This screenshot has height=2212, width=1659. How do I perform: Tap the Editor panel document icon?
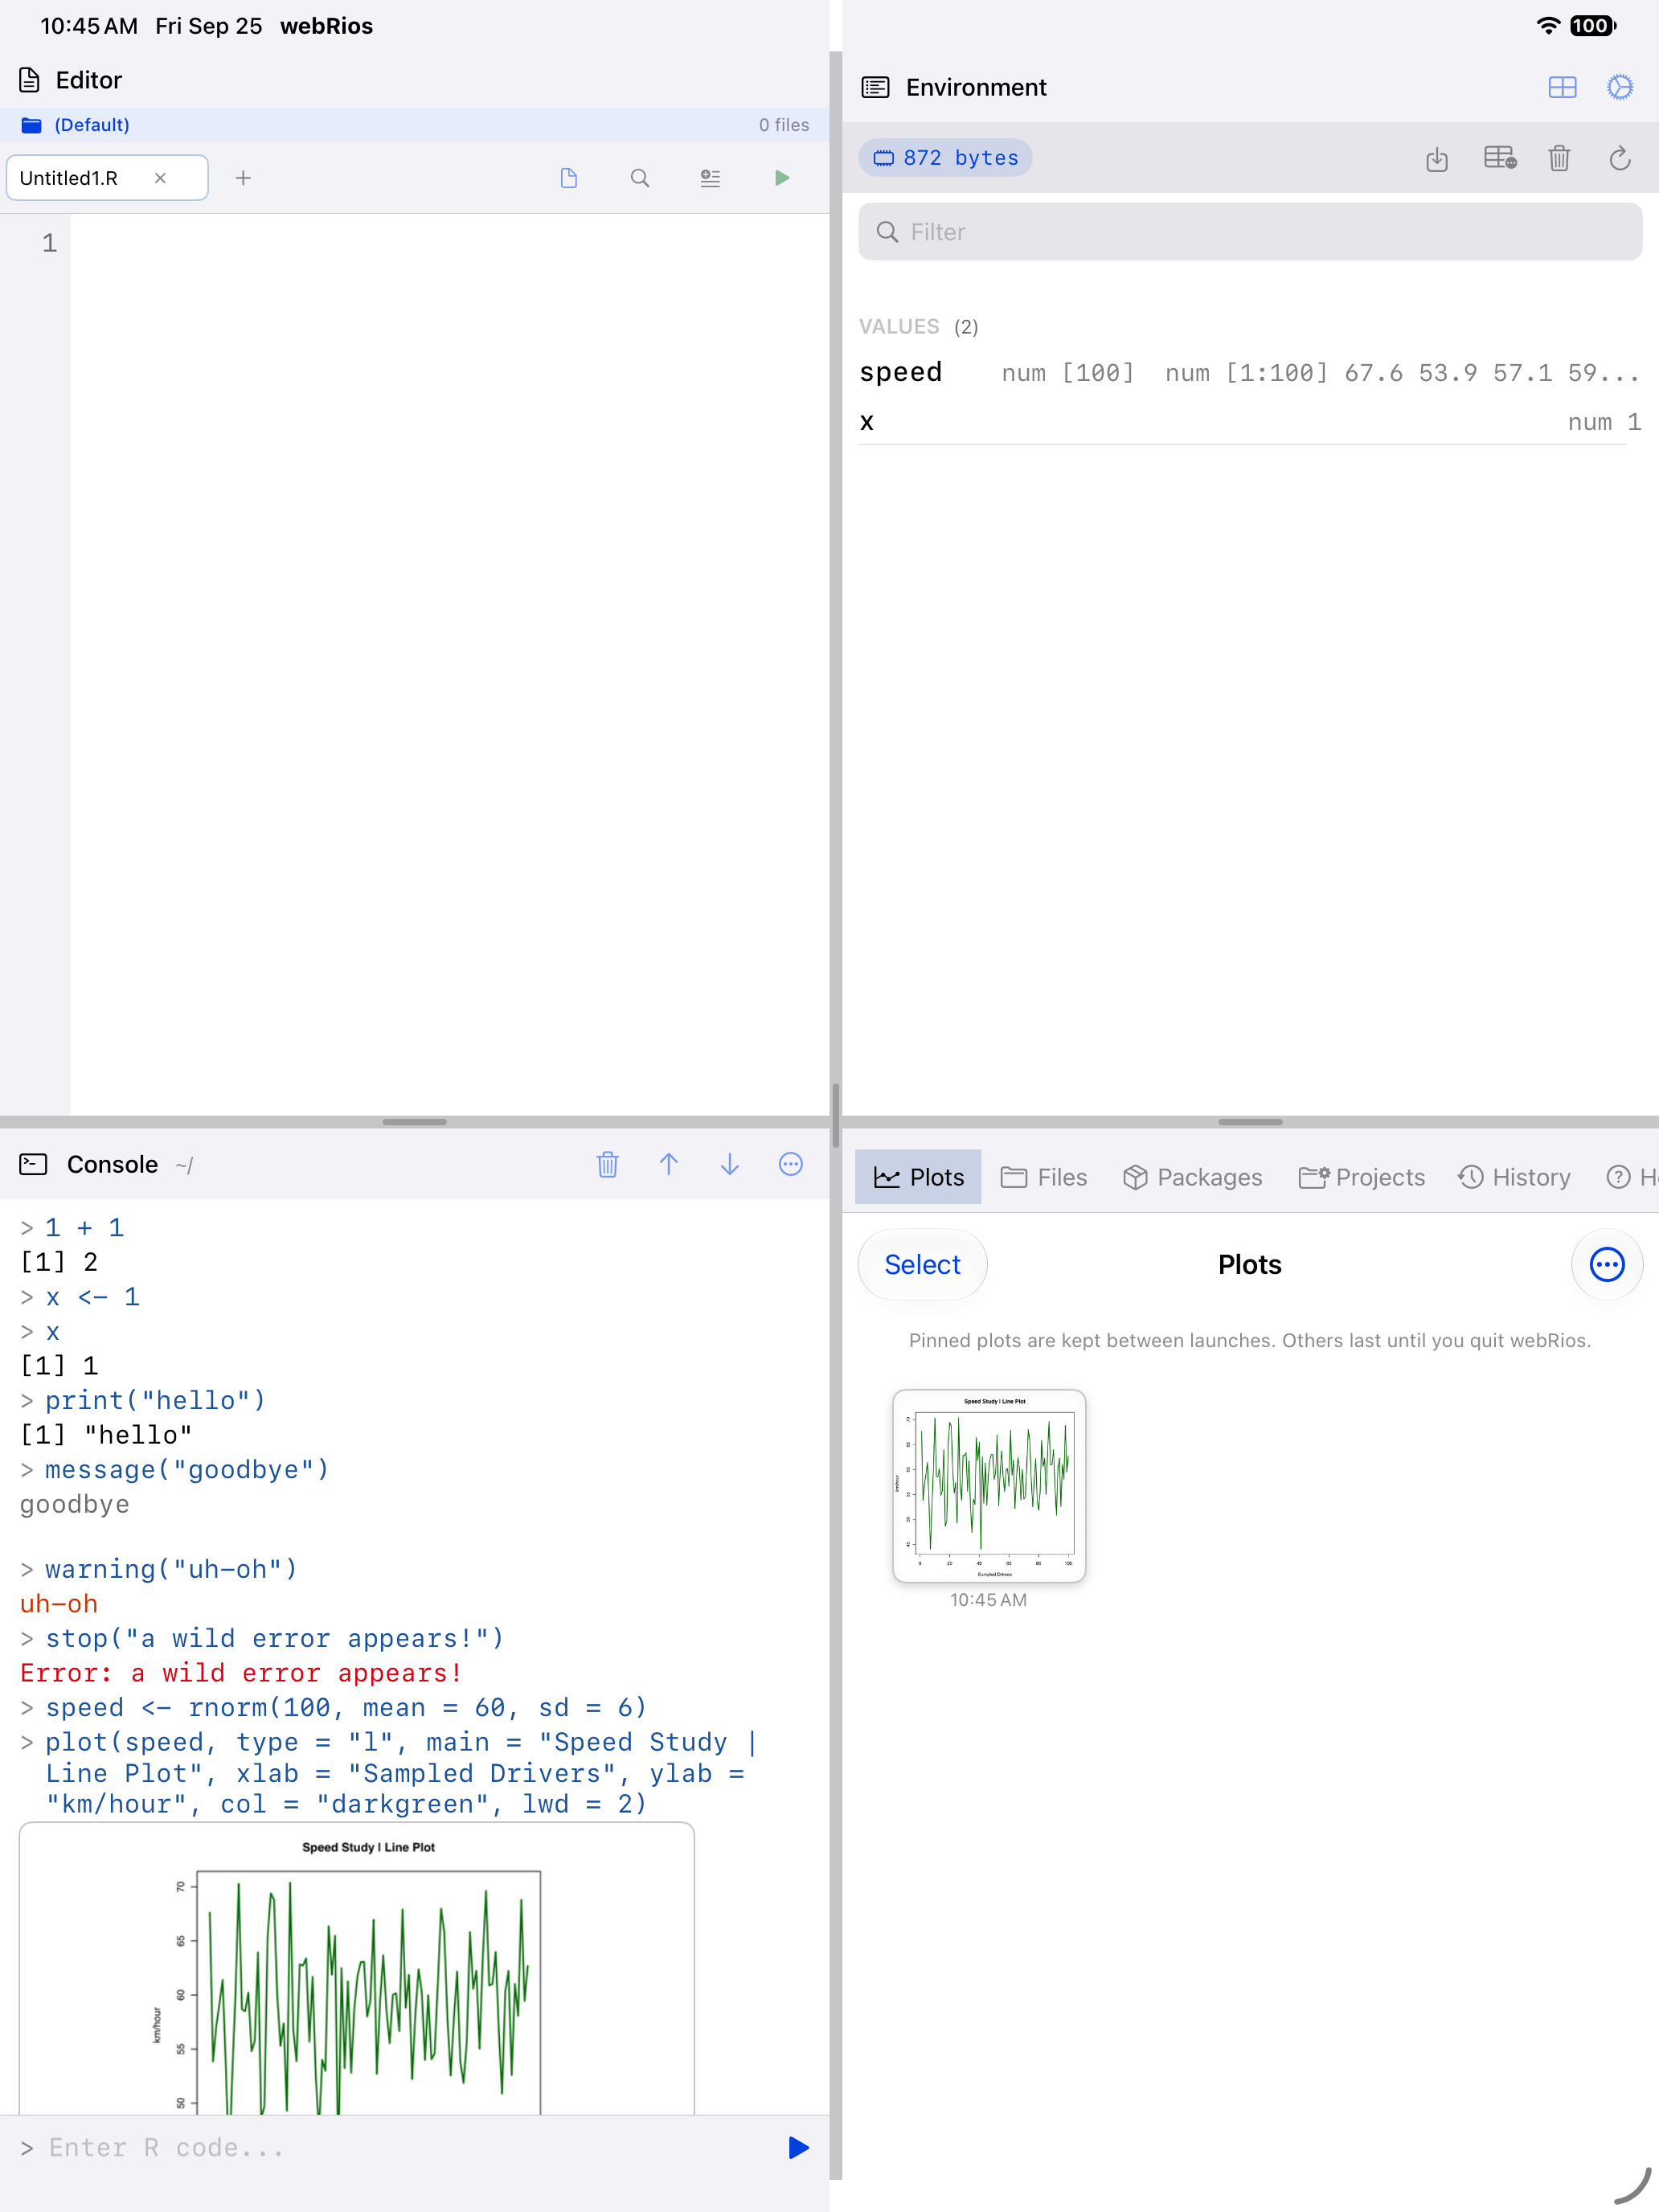click(x=30, y=80)
